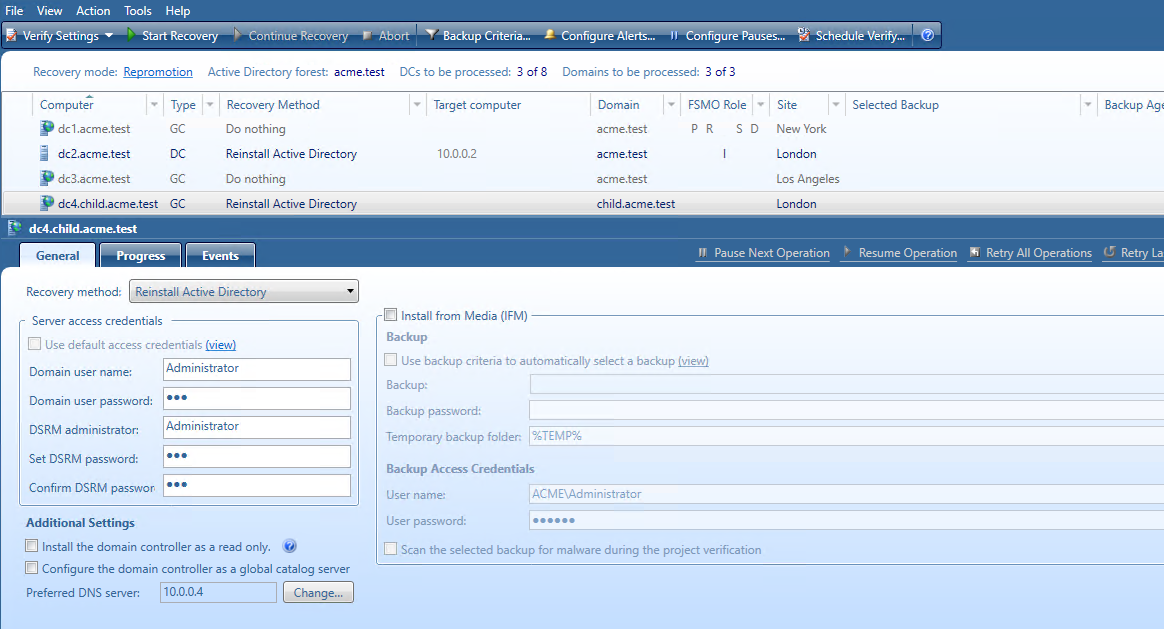This screenshot has width=1164, height=629.
Task: Click the Backup Age column header
Action: click(x=1133, y=105)
